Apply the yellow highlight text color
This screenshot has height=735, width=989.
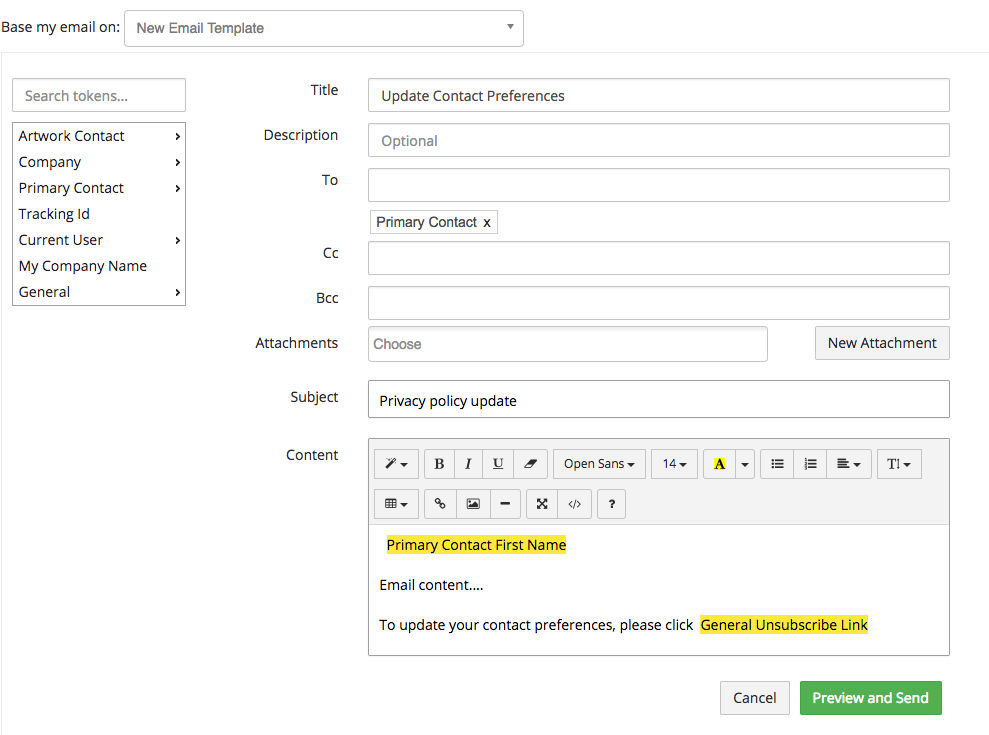tap(719, 464)
